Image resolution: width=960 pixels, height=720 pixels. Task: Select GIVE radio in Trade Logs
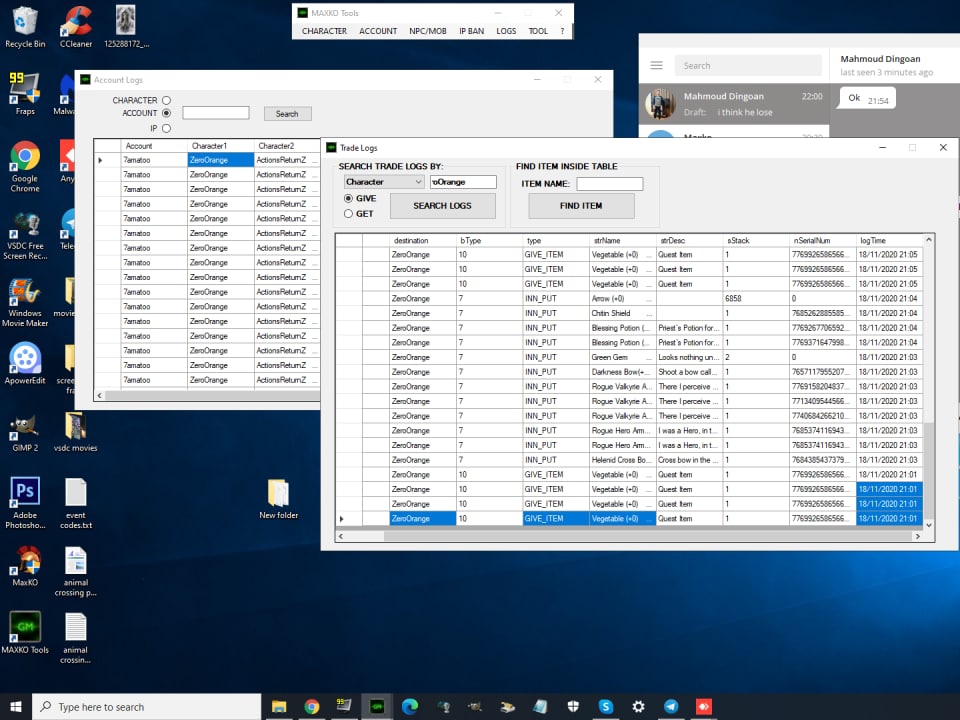348,198
